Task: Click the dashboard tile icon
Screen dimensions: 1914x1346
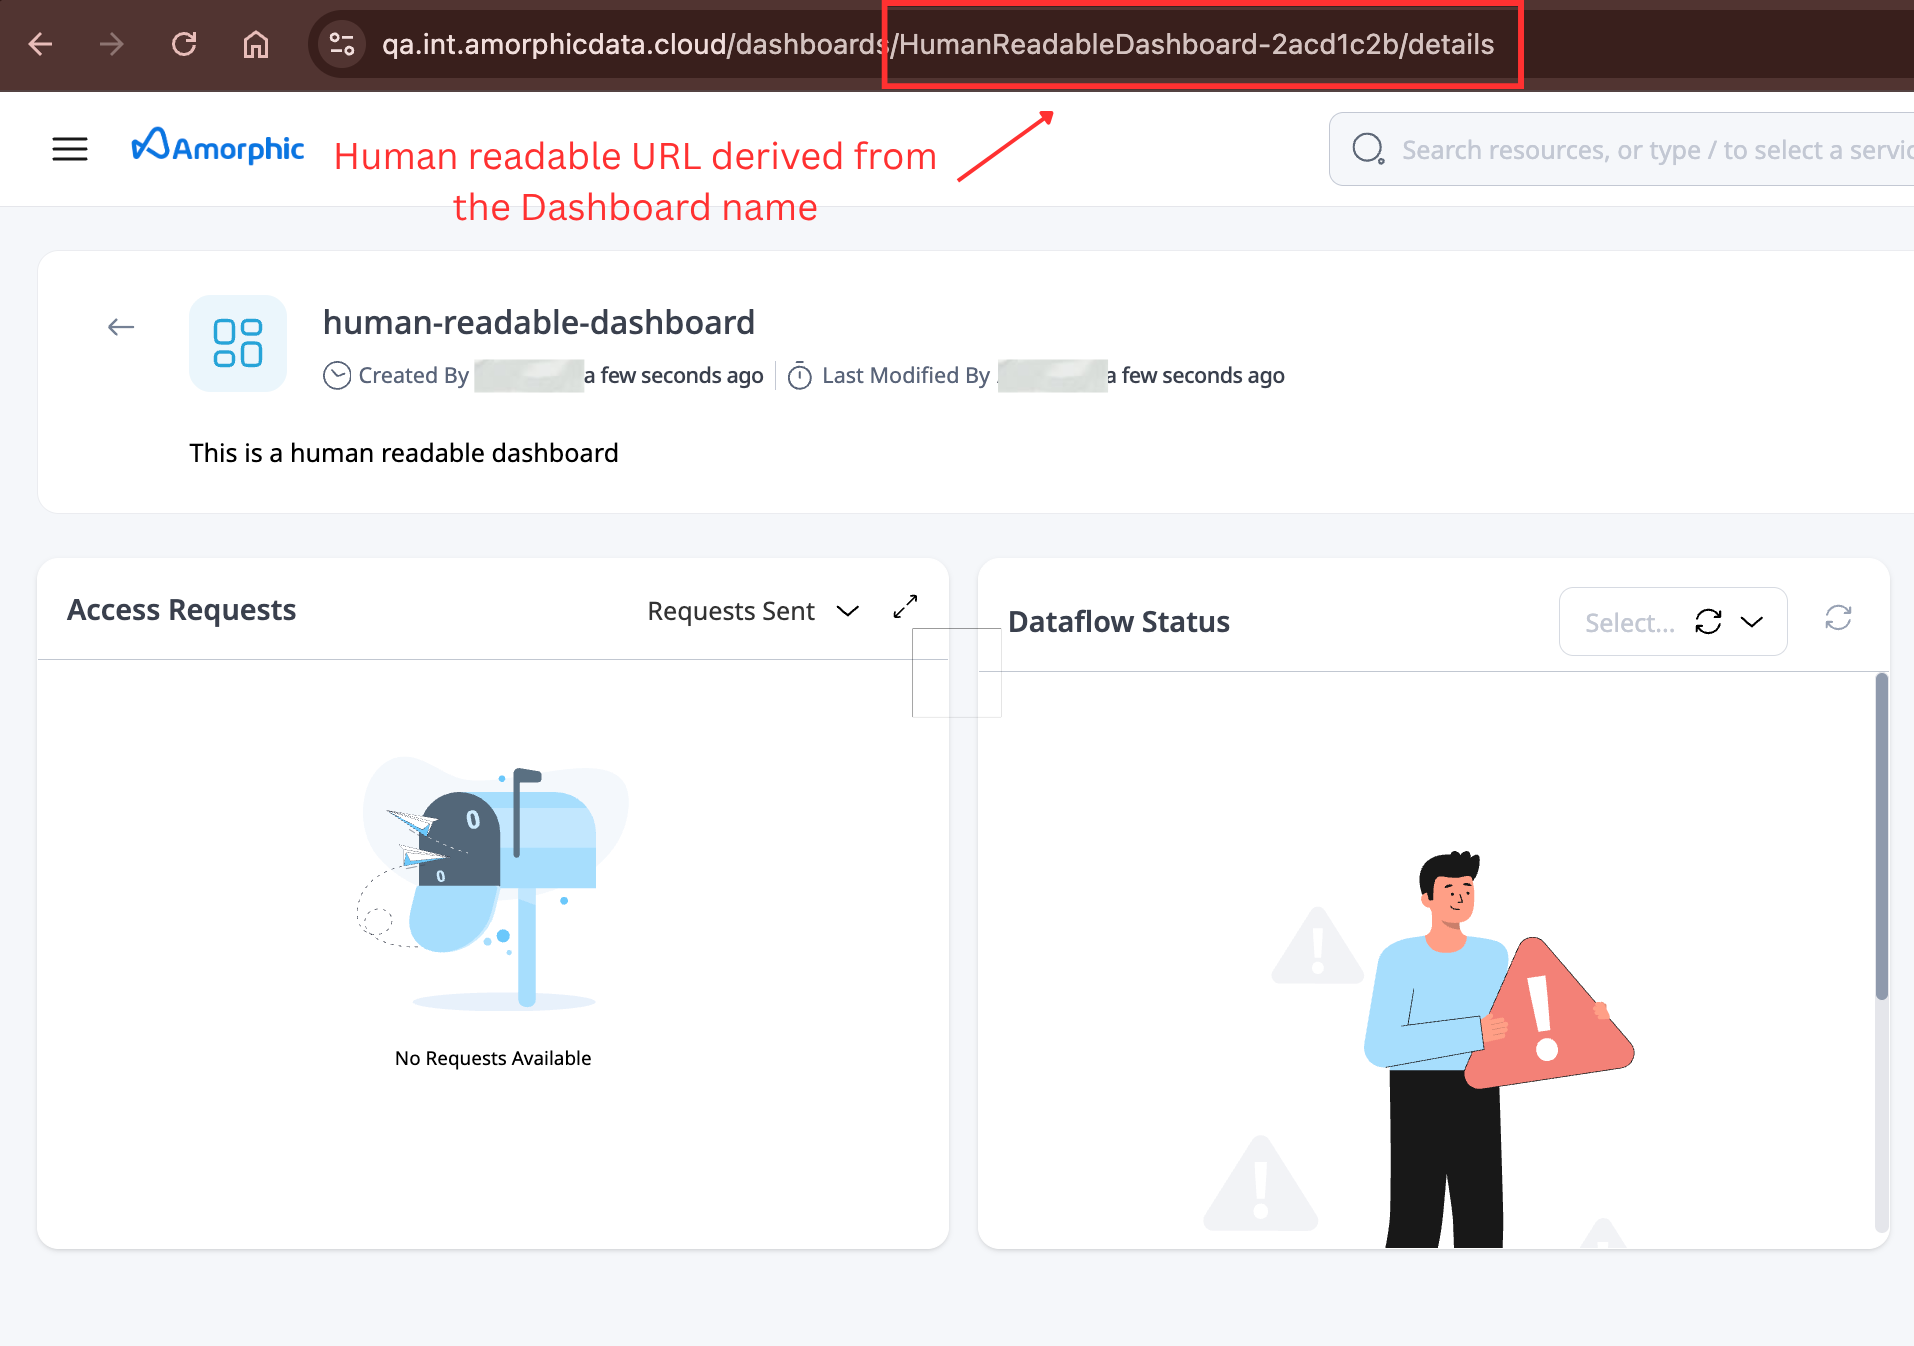Action: (x=238, y=343)
